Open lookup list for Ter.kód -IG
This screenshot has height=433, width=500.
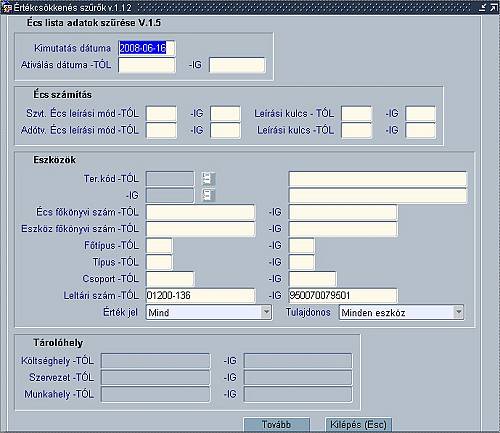208,195
